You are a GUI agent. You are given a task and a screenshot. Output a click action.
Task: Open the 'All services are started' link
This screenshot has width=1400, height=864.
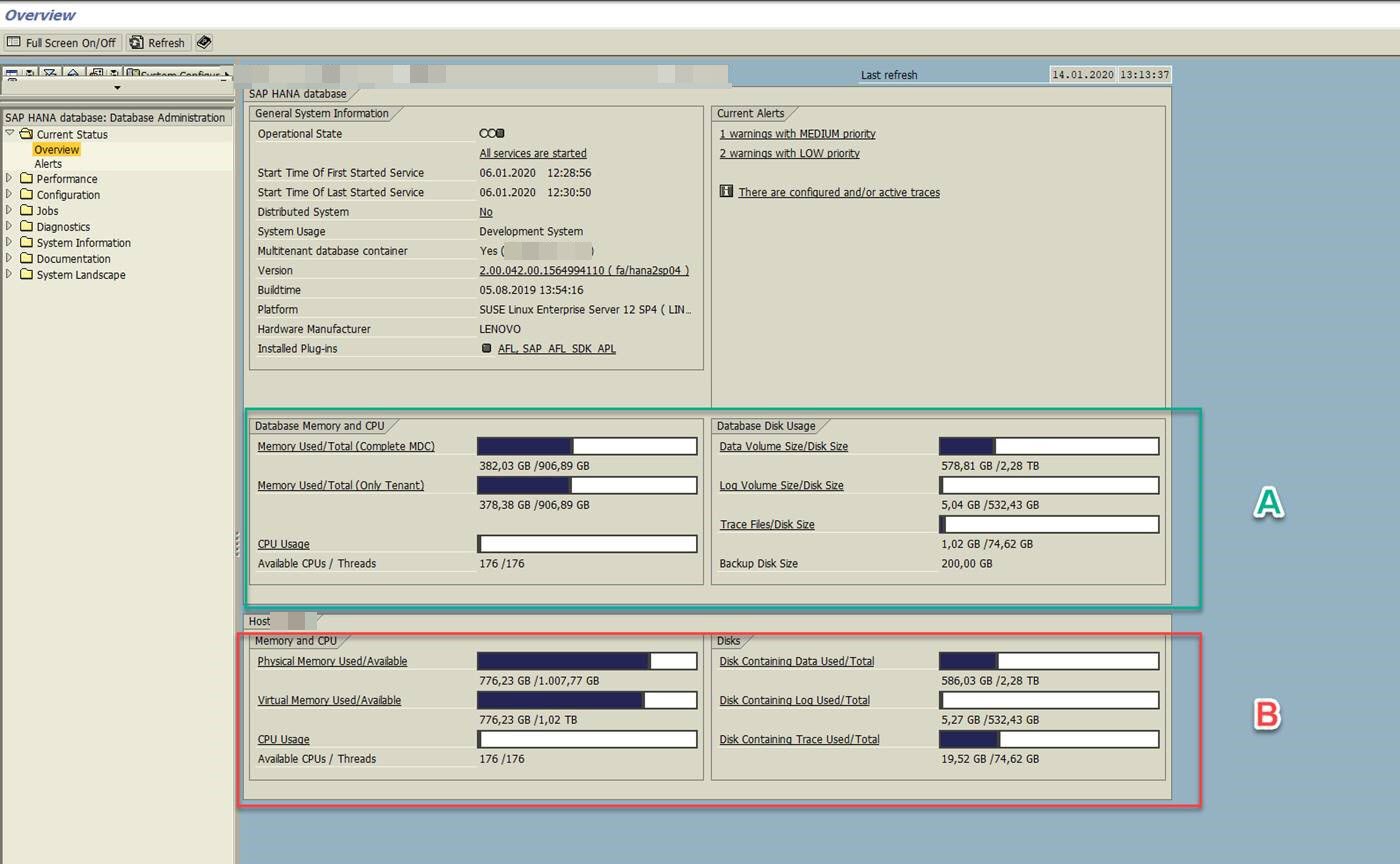533,153
